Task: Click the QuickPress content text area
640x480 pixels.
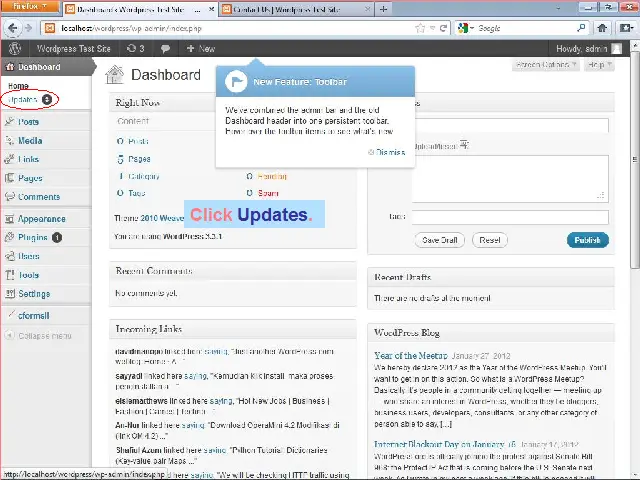Action: tap(510, 179)
